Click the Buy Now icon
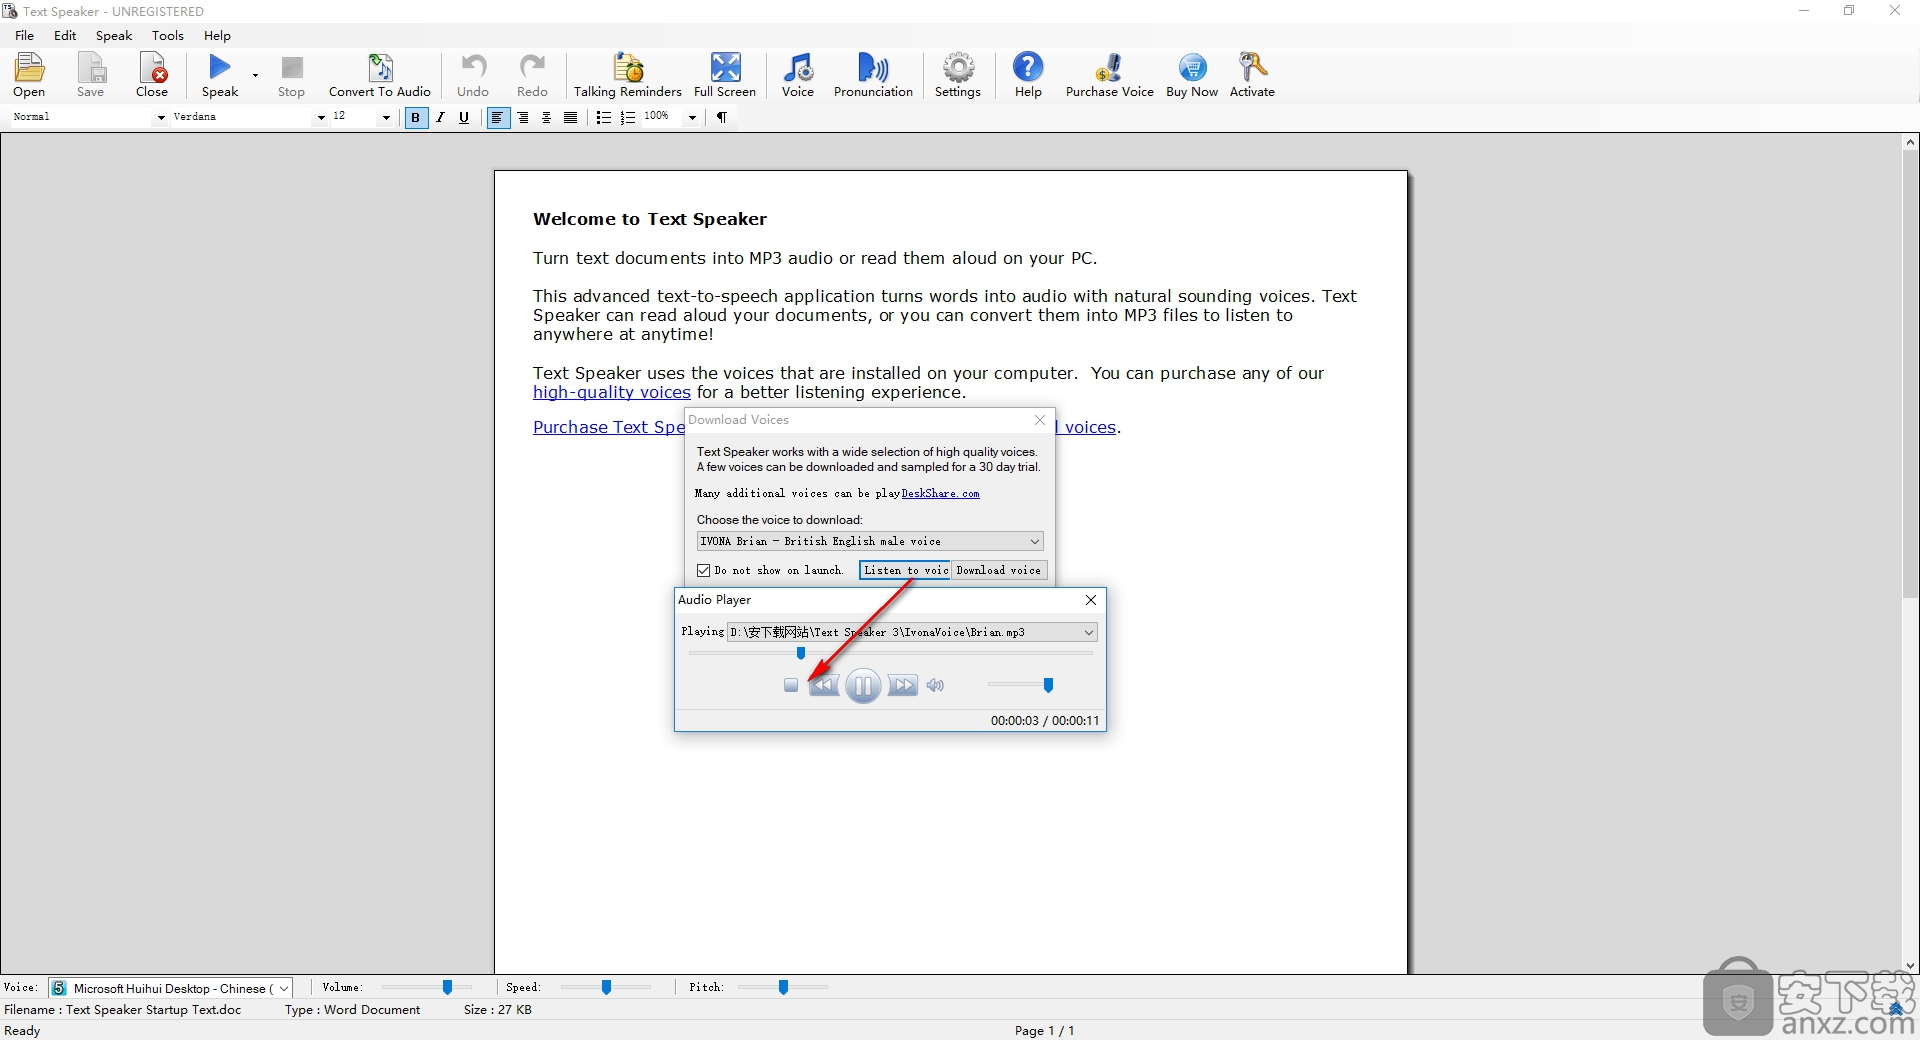Viewport: 1920px width, 1040px height. coord(1192,75)
